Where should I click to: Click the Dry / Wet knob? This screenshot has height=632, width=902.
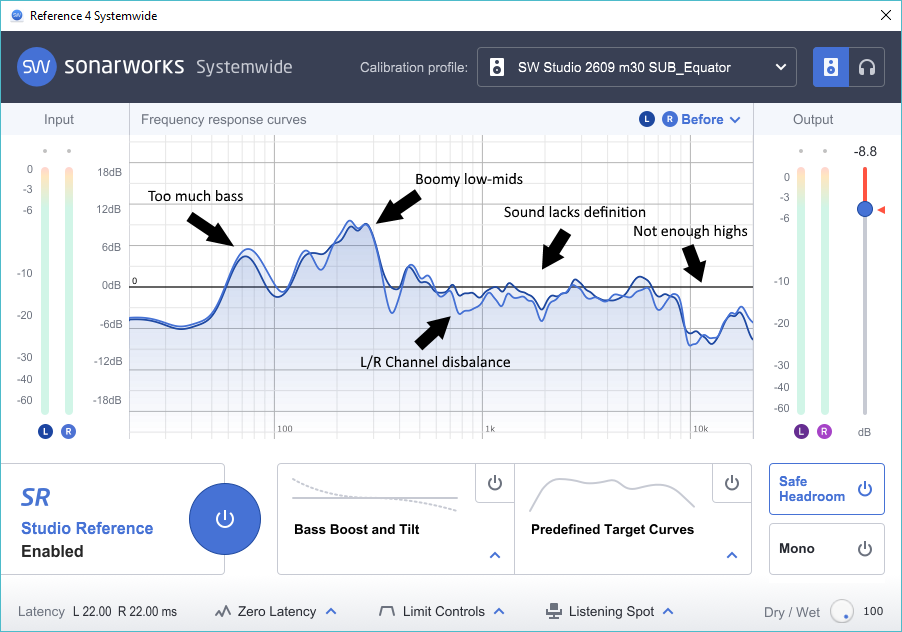pyautogui.click(x=842, y=611)
